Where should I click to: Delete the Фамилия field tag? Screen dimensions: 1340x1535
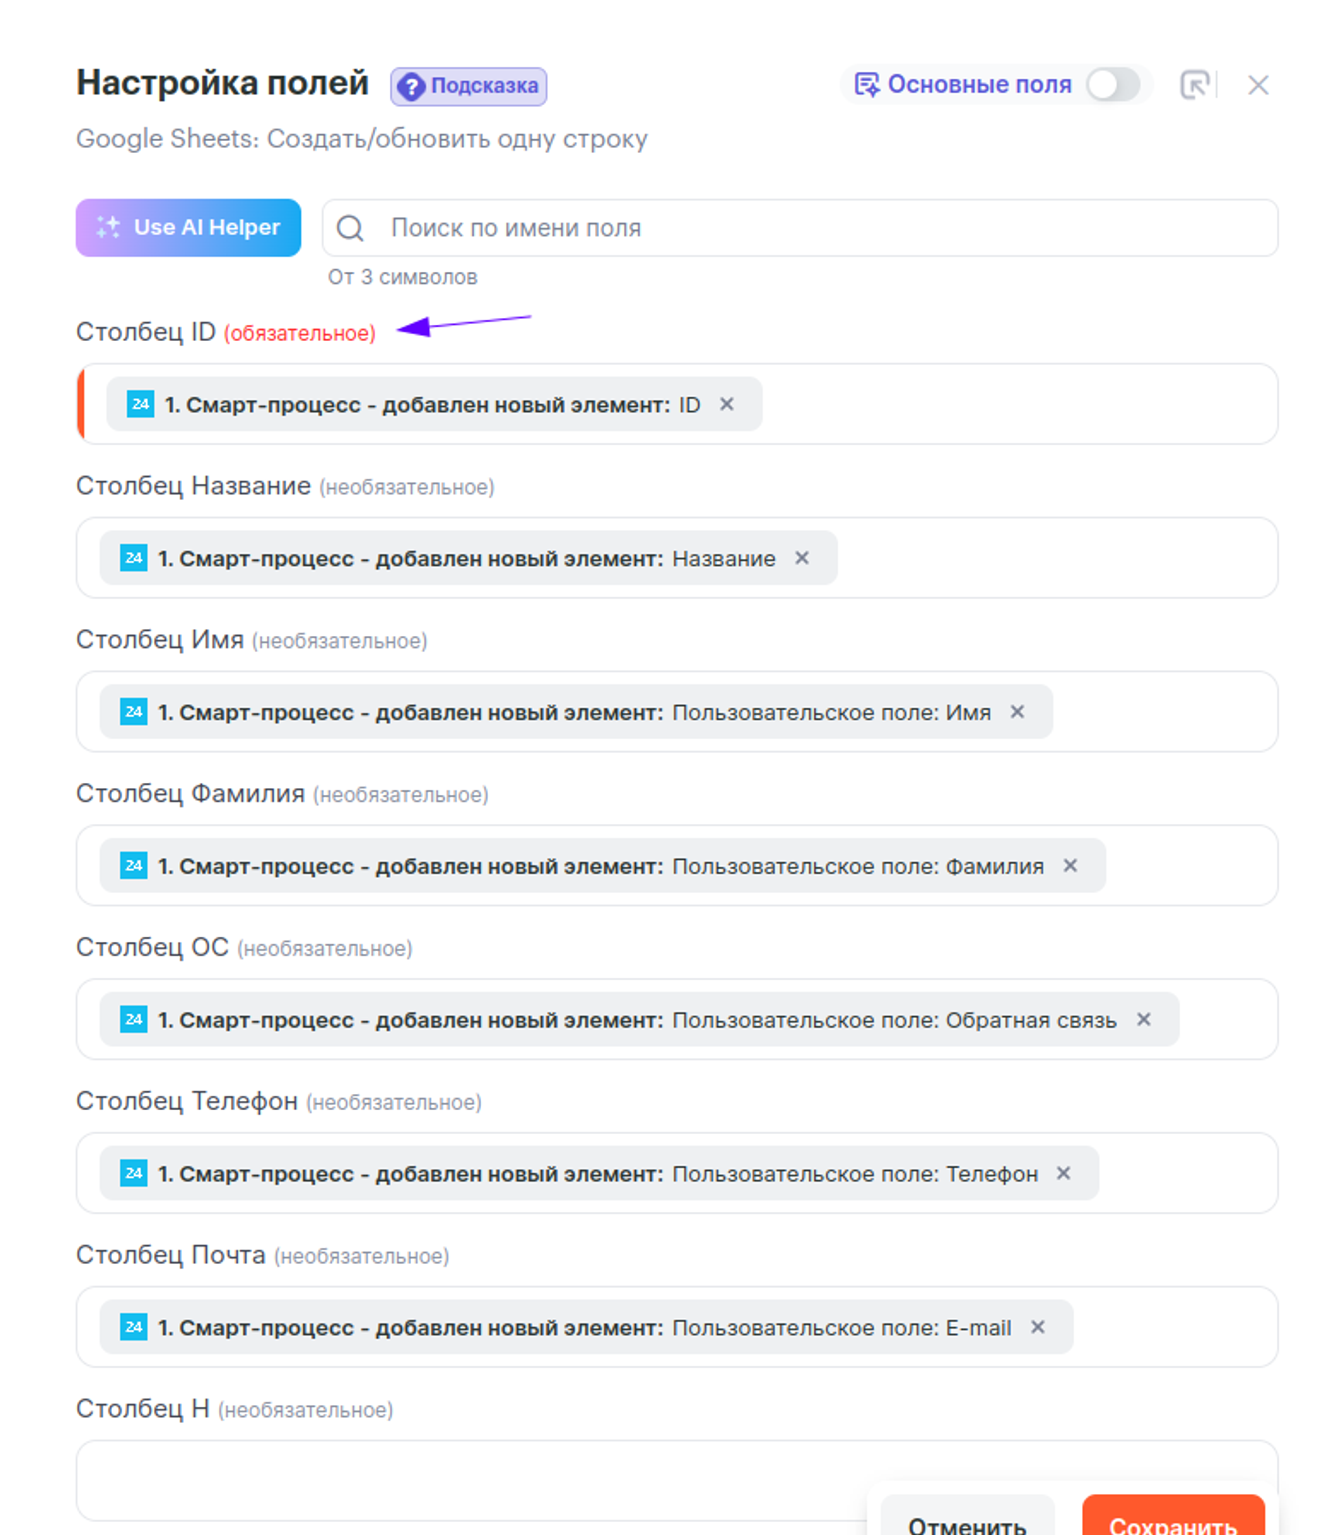tap(1070, 866)
